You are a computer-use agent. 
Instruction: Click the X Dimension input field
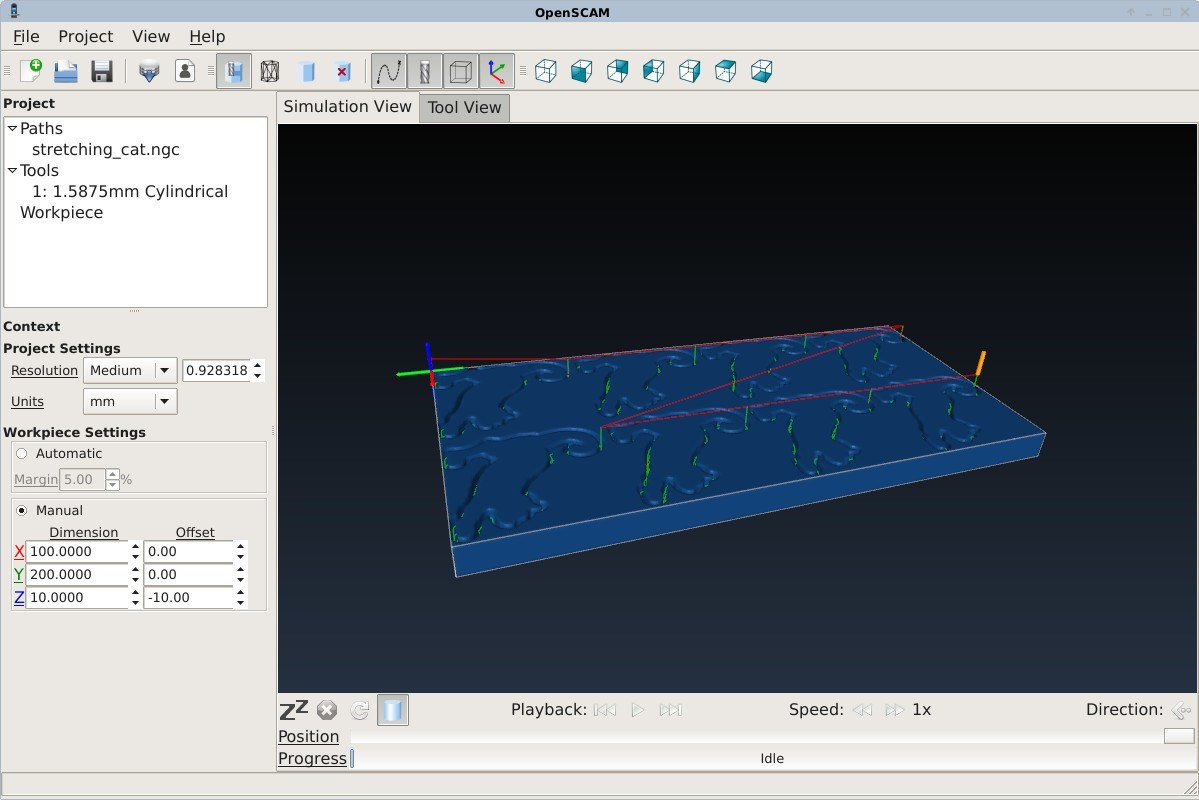(77, 552)
